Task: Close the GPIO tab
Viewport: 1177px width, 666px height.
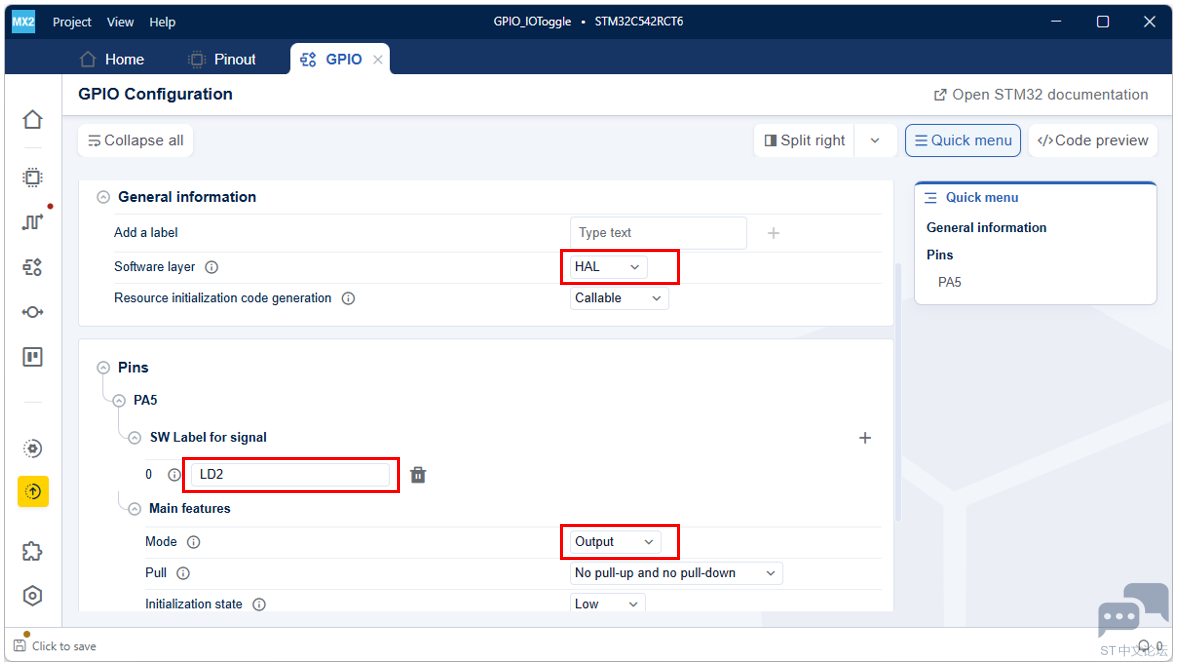Action: [378, 60]
